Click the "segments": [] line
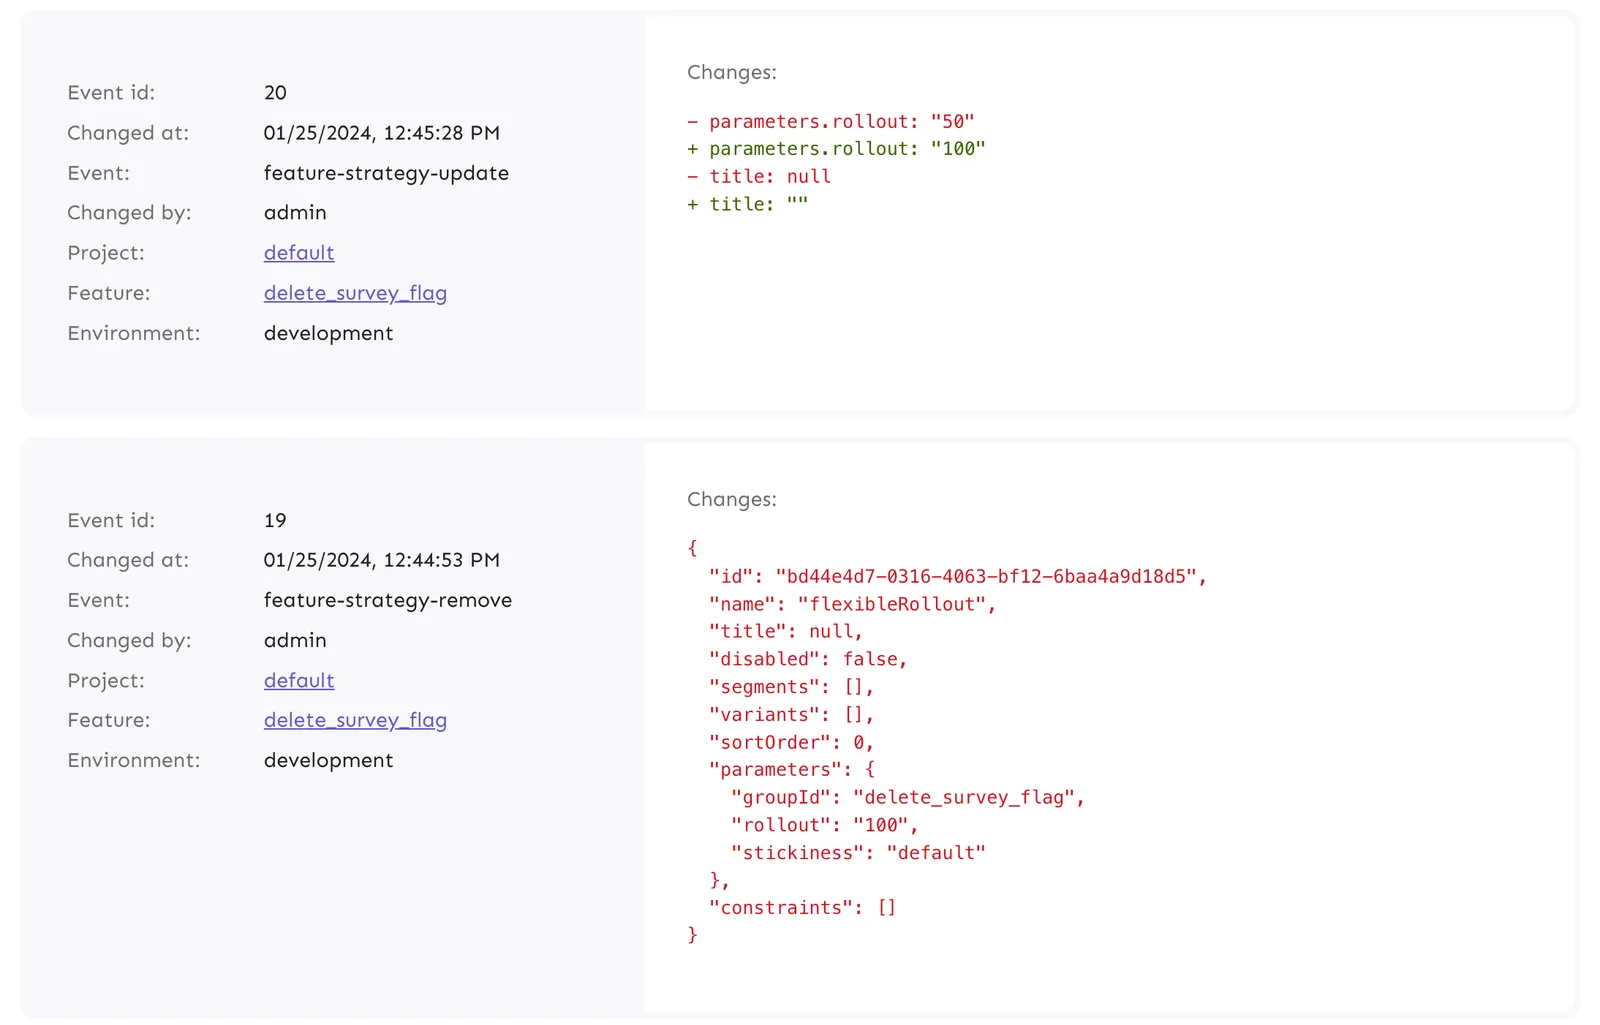 [x=791, y=687]
